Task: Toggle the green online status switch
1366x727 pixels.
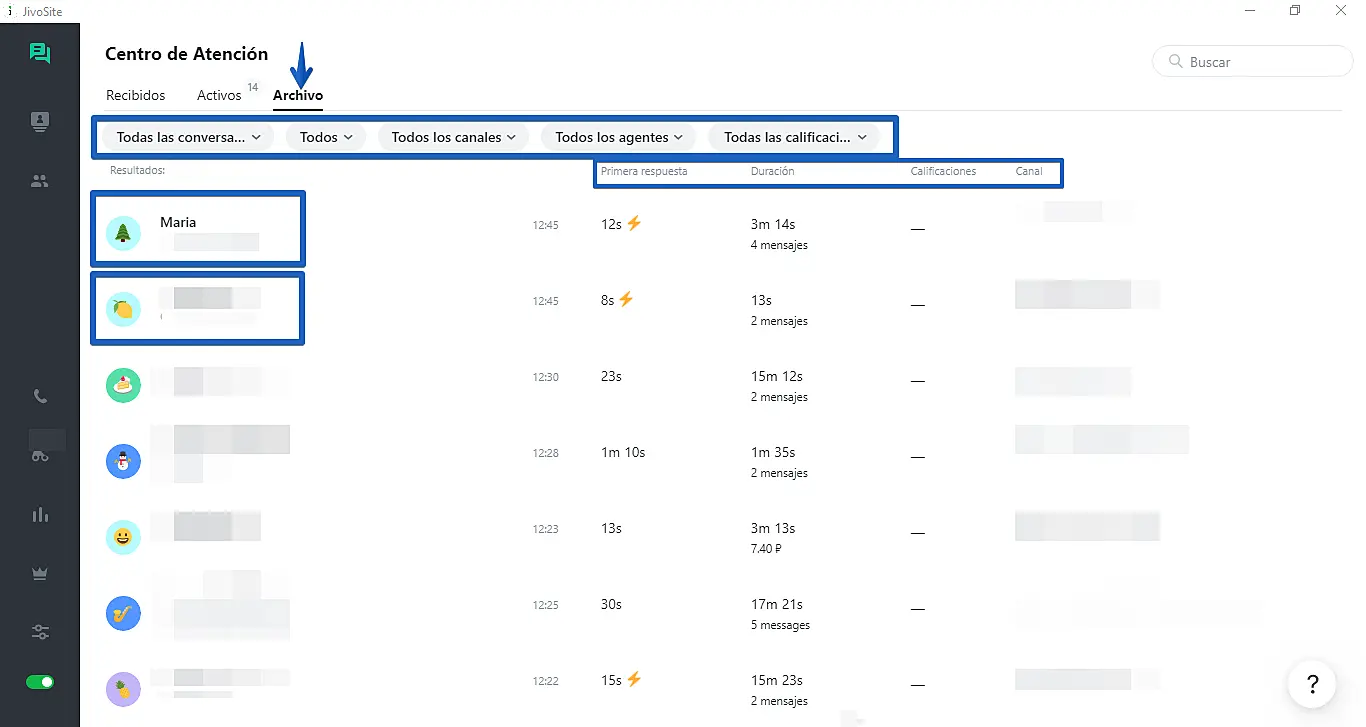Action: point(40,682)
